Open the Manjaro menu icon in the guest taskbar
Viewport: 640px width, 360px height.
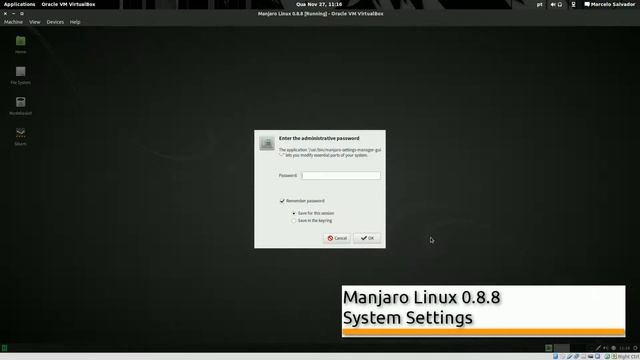point(4,348)
